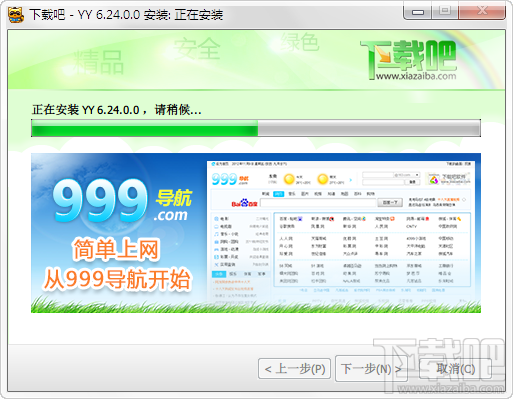
Task: Click the installer mascot icon in title bar
Action: (15, 14)
